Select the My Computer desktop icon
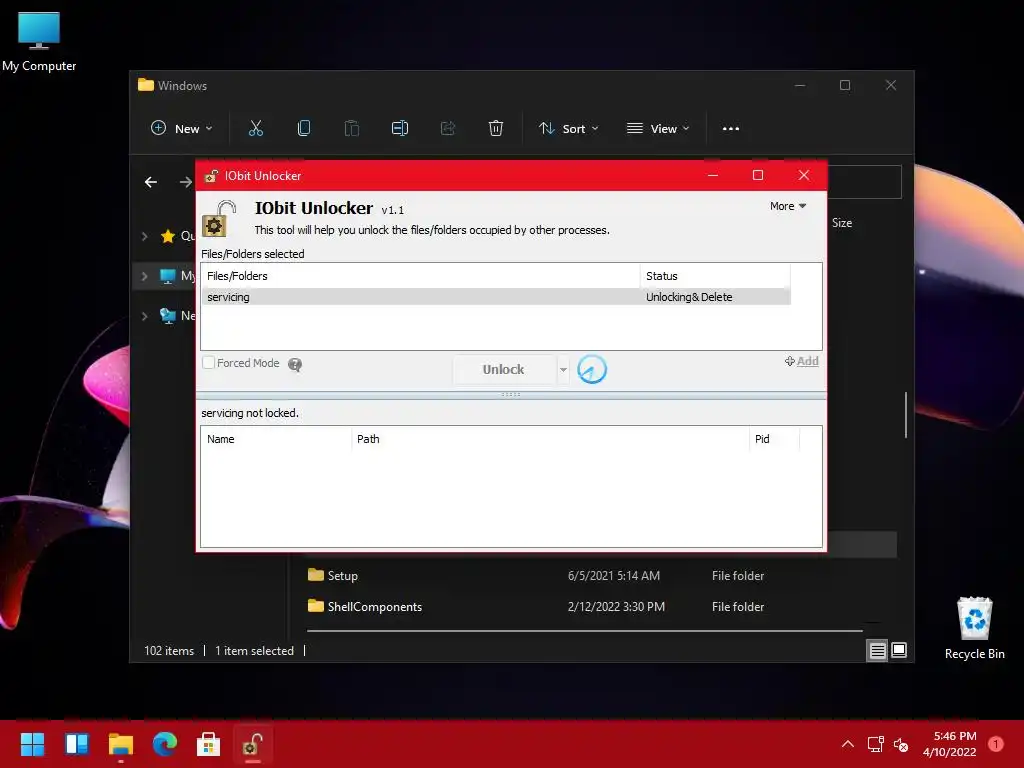 (39, 42)
